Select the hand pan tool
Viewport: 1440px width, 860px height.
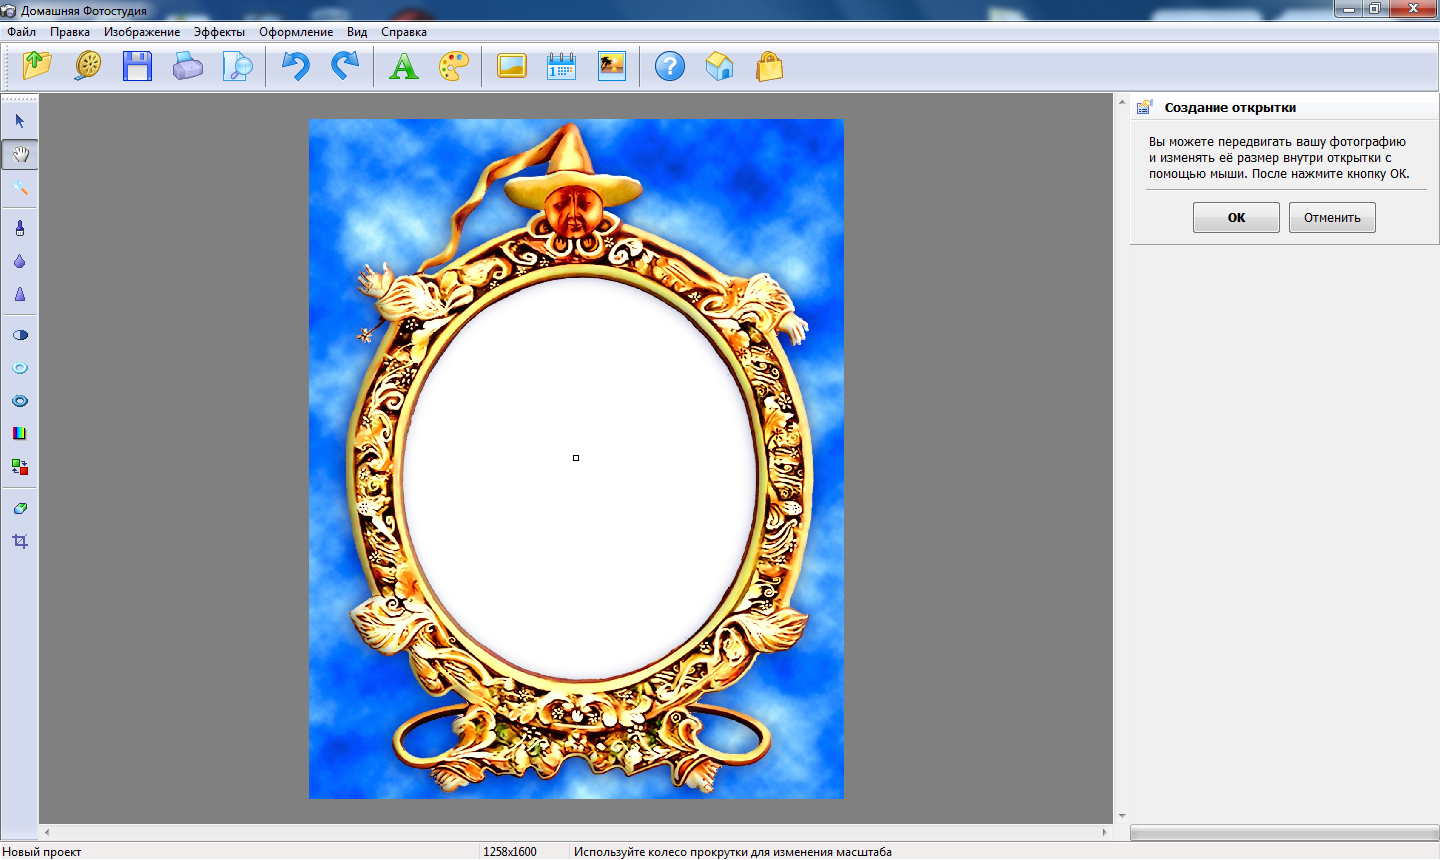(x=20, y=154)
